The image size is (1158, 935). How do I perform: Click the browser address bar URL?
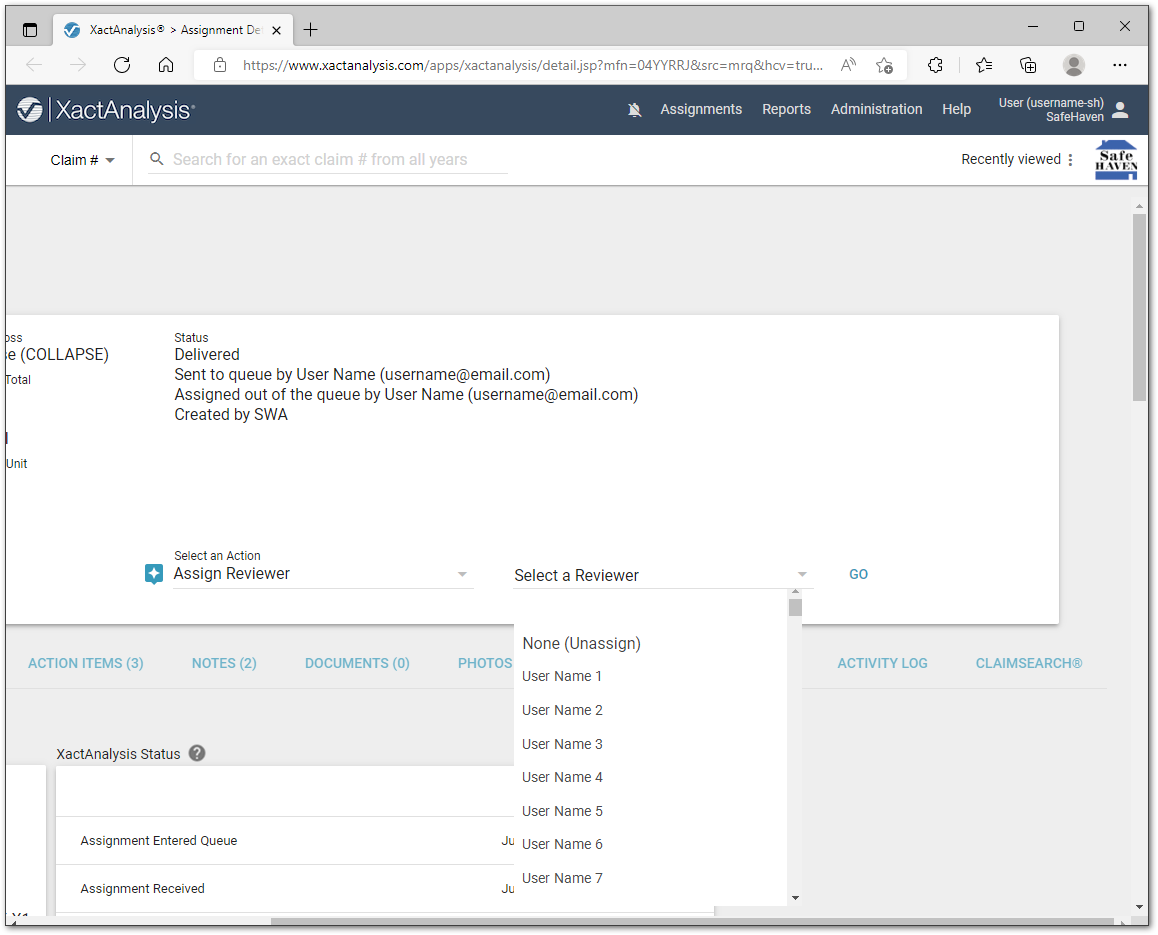[x=532, y=65]
